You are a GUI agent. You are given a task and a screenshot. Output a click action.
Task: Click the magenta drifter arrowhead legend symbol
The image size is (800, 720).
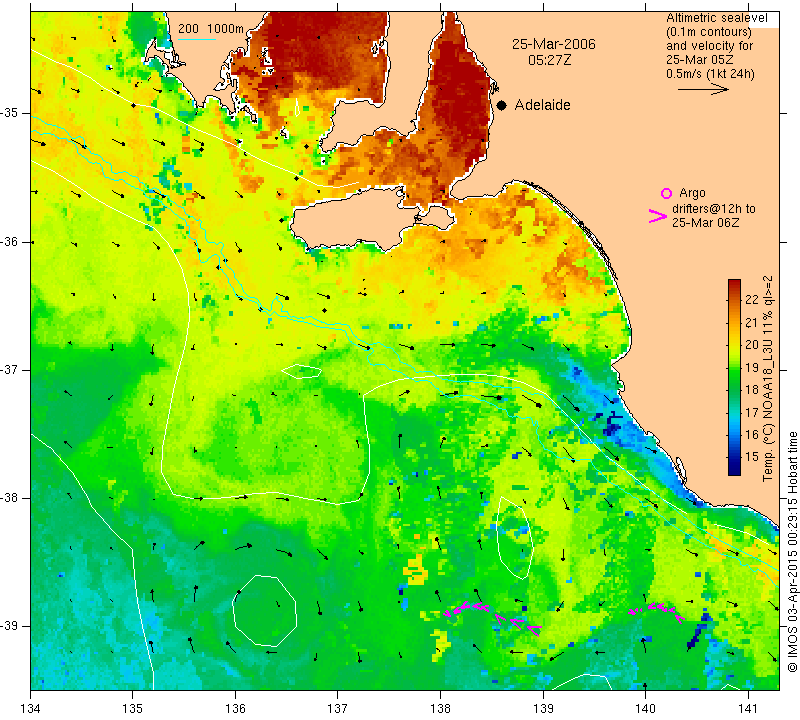pos(658,216)
